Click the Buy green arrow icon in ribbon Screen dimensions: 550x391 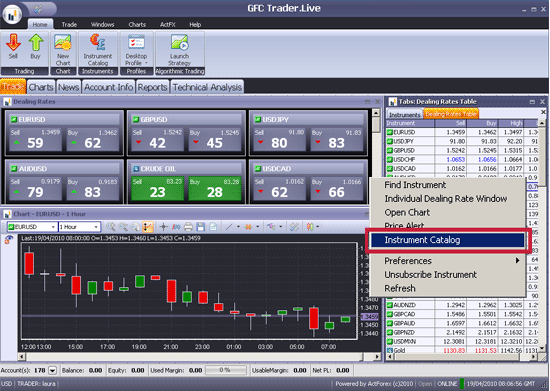point(36,43)
